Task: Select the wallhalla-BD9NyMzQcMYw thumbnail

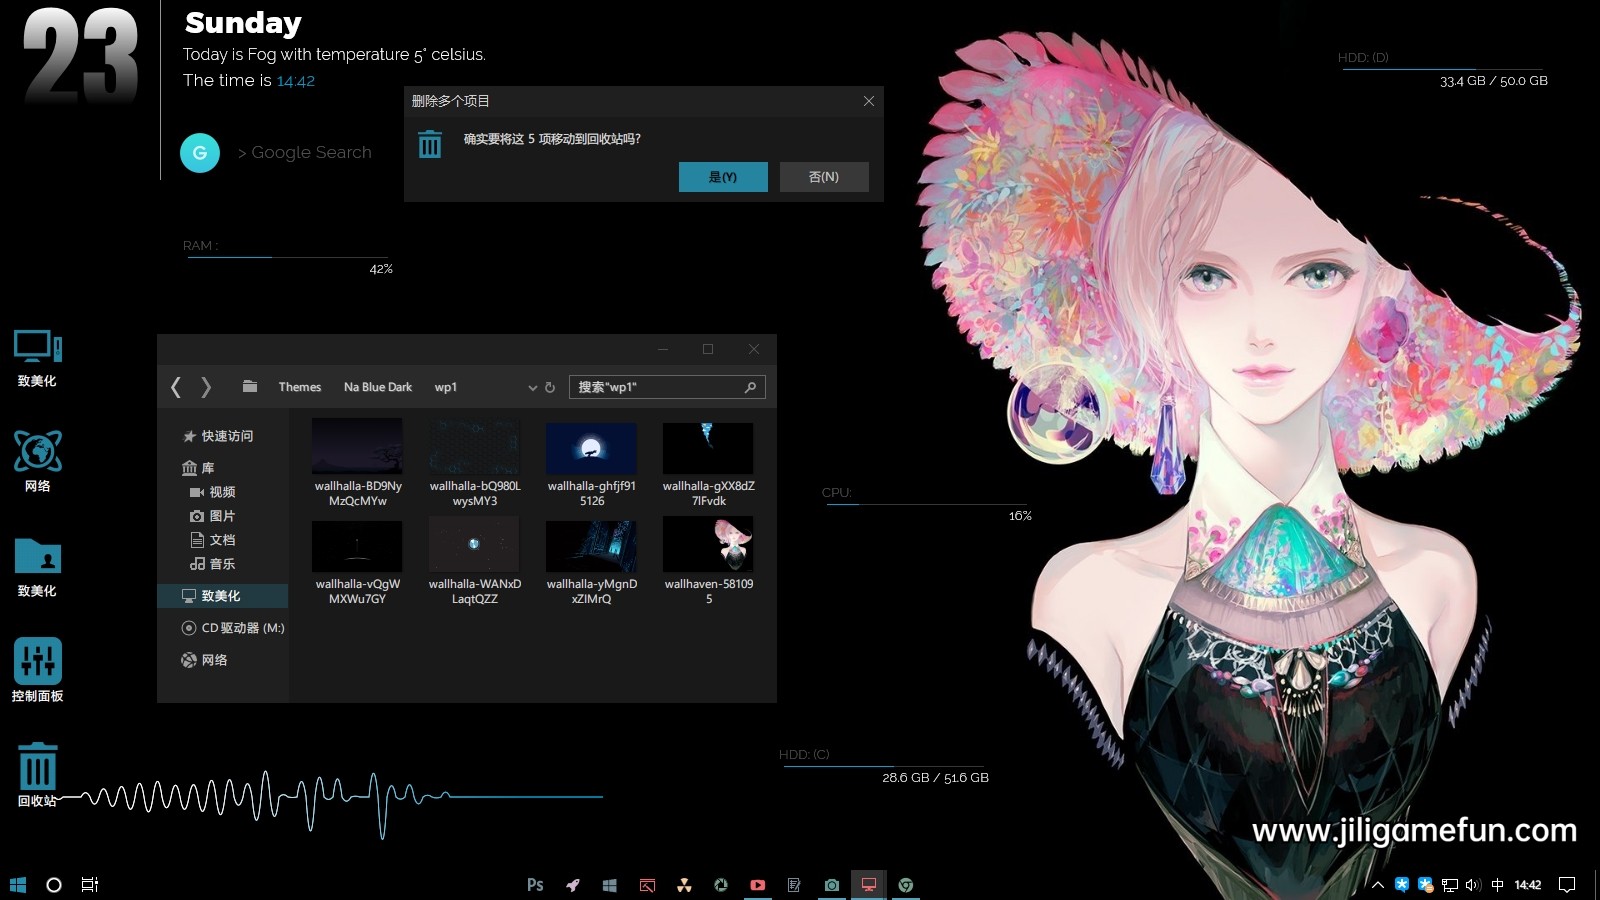Action: point(357,446)
